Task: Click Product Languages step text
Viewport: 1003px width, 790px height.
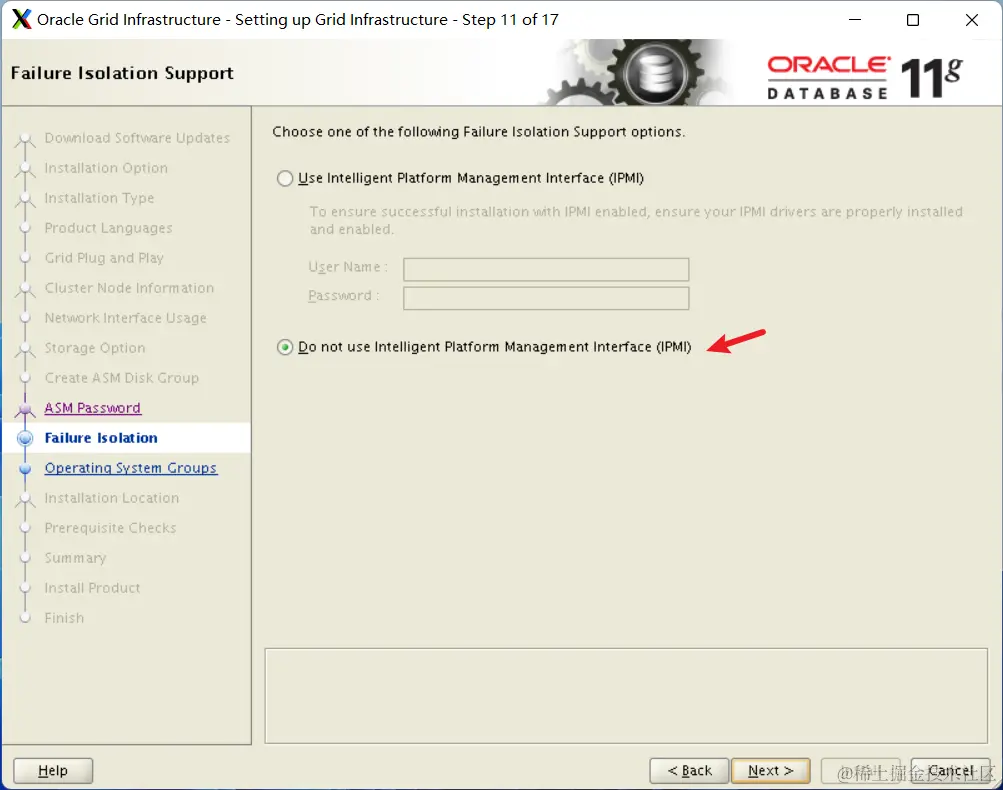Action: click(108, 228)
